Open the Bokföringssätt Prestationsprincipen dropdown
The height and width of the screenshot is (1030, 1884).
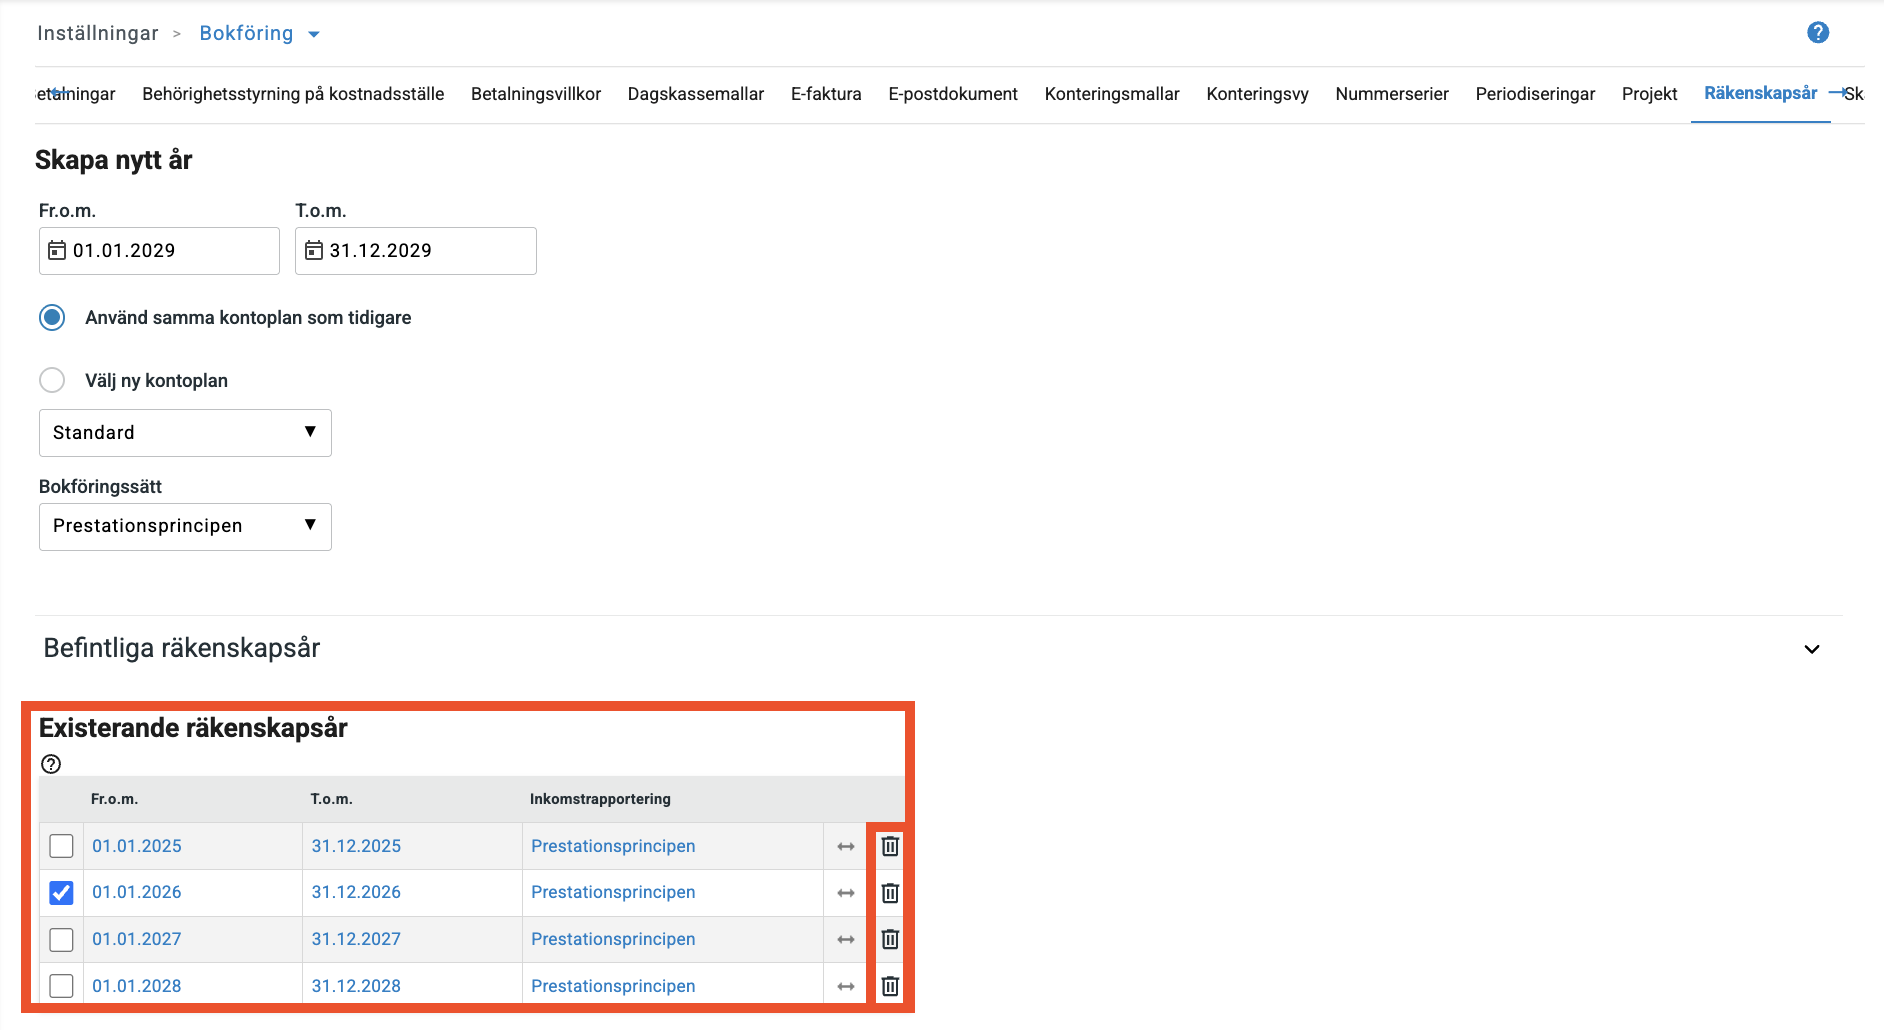tap(185, 527)
